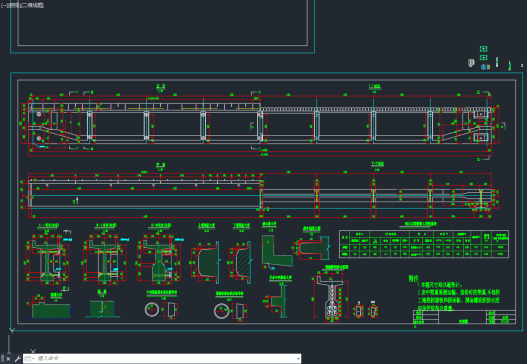The image size is (527, 364).
Task: Select the tall green lamp-like symbol
Action: point(510,66)
